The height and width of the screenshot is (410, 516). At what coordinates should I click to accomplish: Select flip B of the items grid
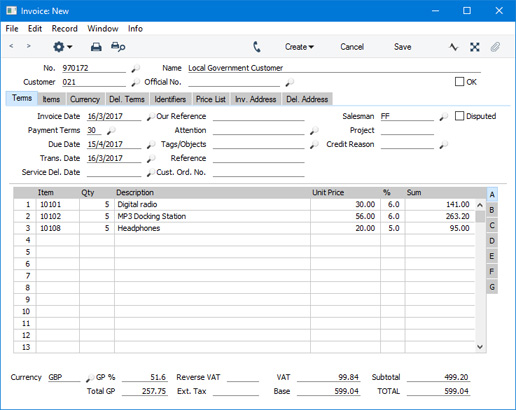[x=492, y=210]
